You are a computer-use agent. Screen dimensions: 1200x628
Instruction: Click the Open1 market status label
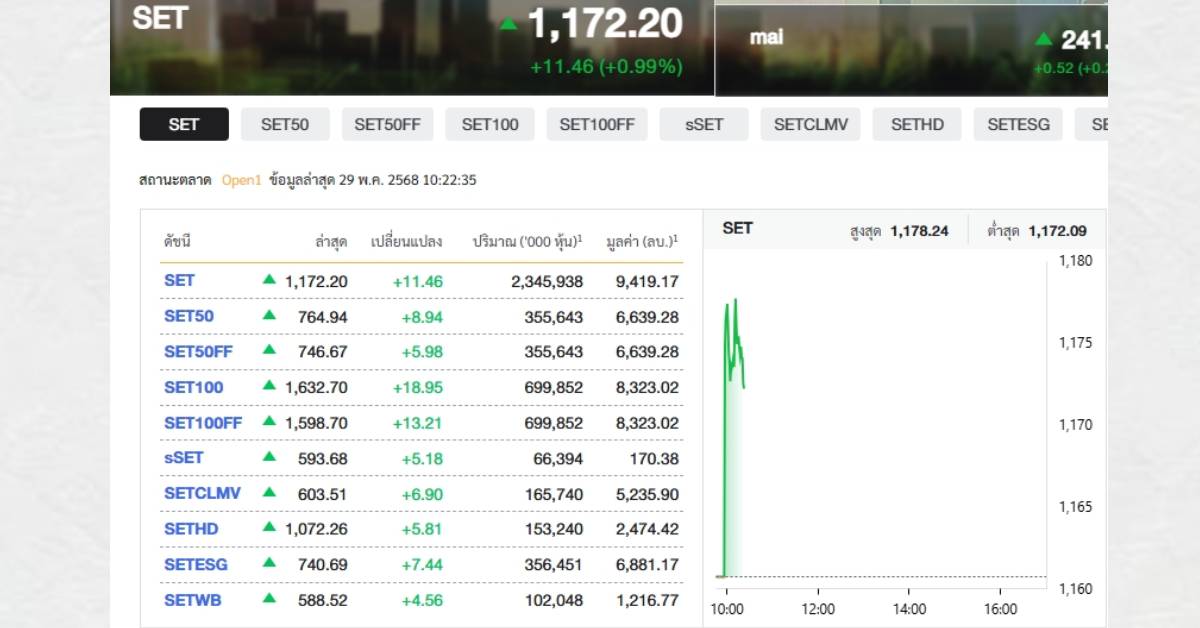(241, 181)
